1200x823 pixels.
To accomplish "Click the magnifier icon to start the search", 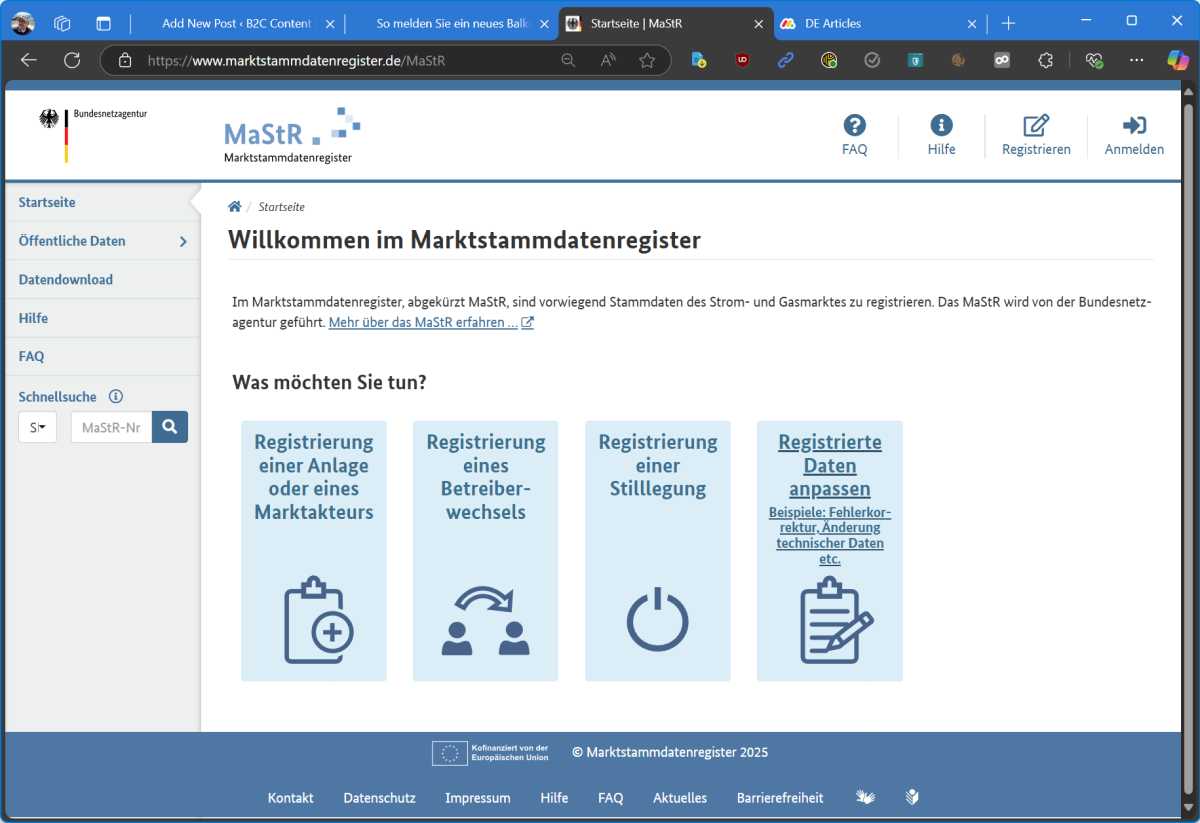I will pyautogui.click(x=169, y=426).
